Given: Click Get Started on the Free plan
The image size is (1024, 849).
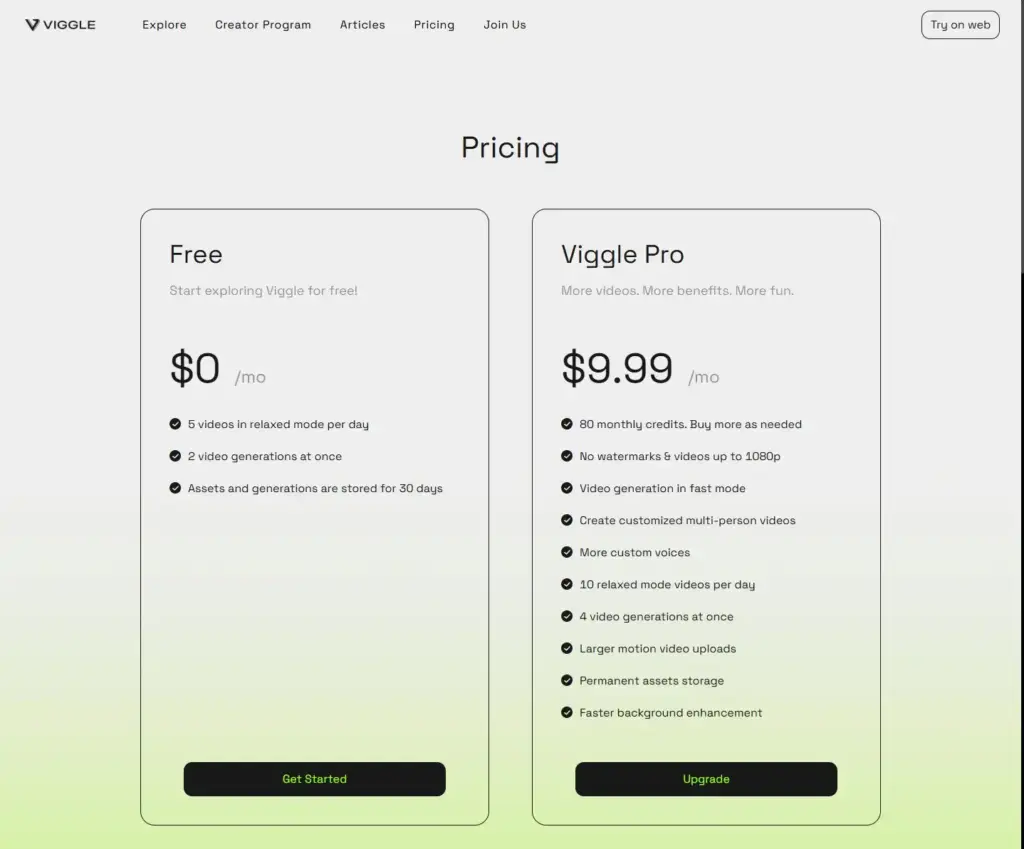Looking at the screenshot, I should tap(314, 779).
